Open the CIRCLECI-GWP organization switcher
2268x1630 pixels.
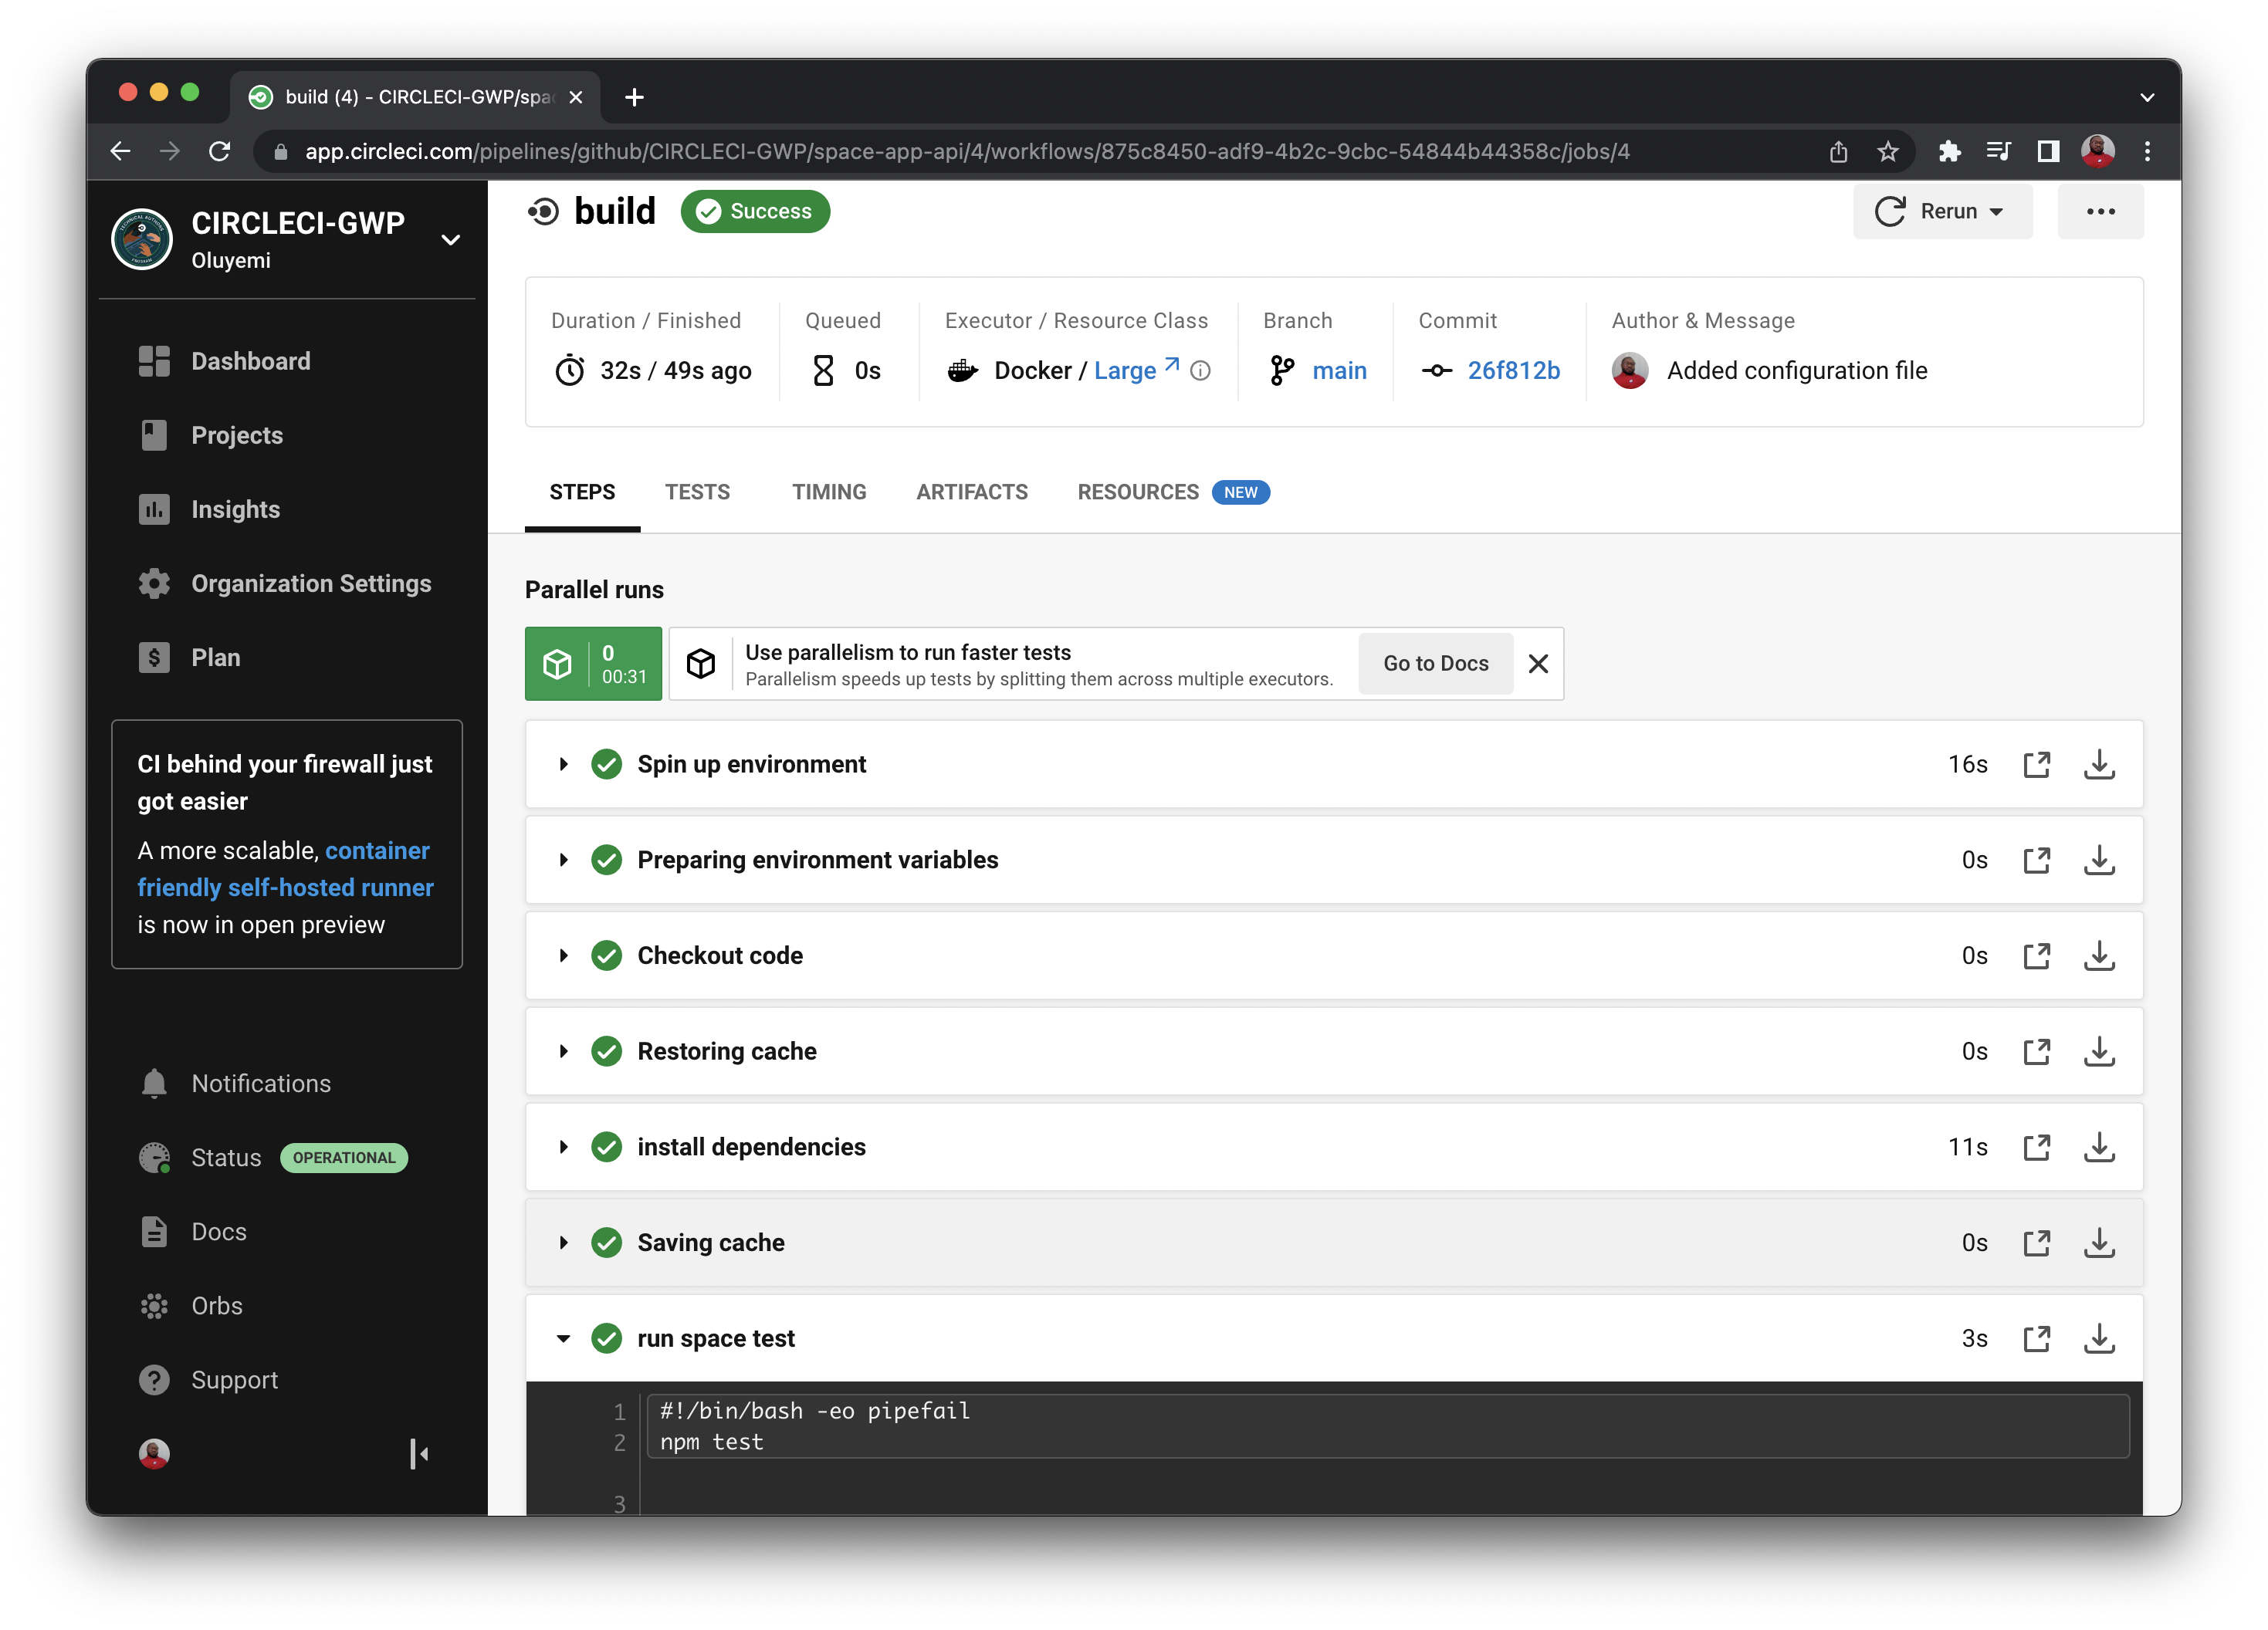click(x=451, y=240)
